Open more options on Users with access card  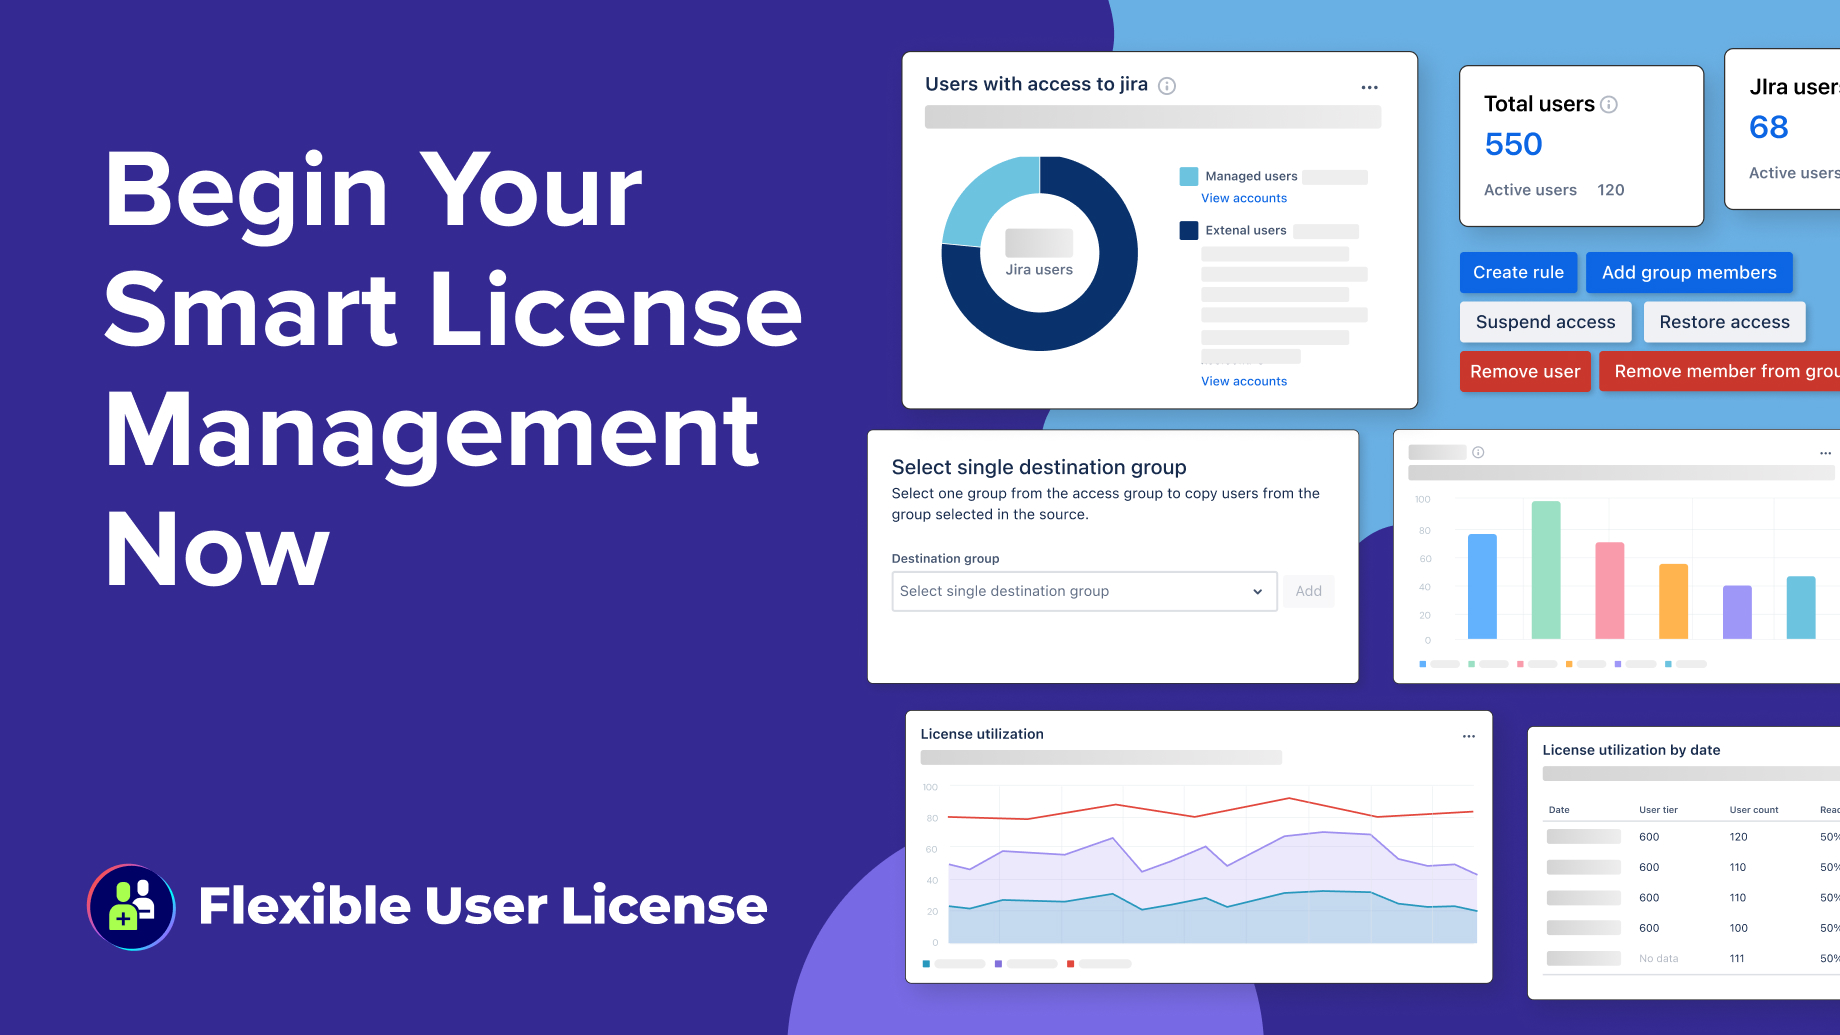pos(1369,88)
